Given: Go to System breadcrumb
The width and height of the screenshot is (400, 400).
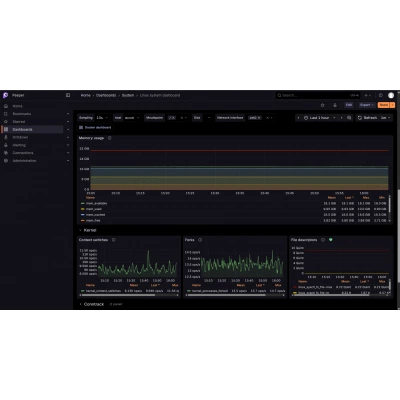Looking at the screenshot, I should pos(128,95).
